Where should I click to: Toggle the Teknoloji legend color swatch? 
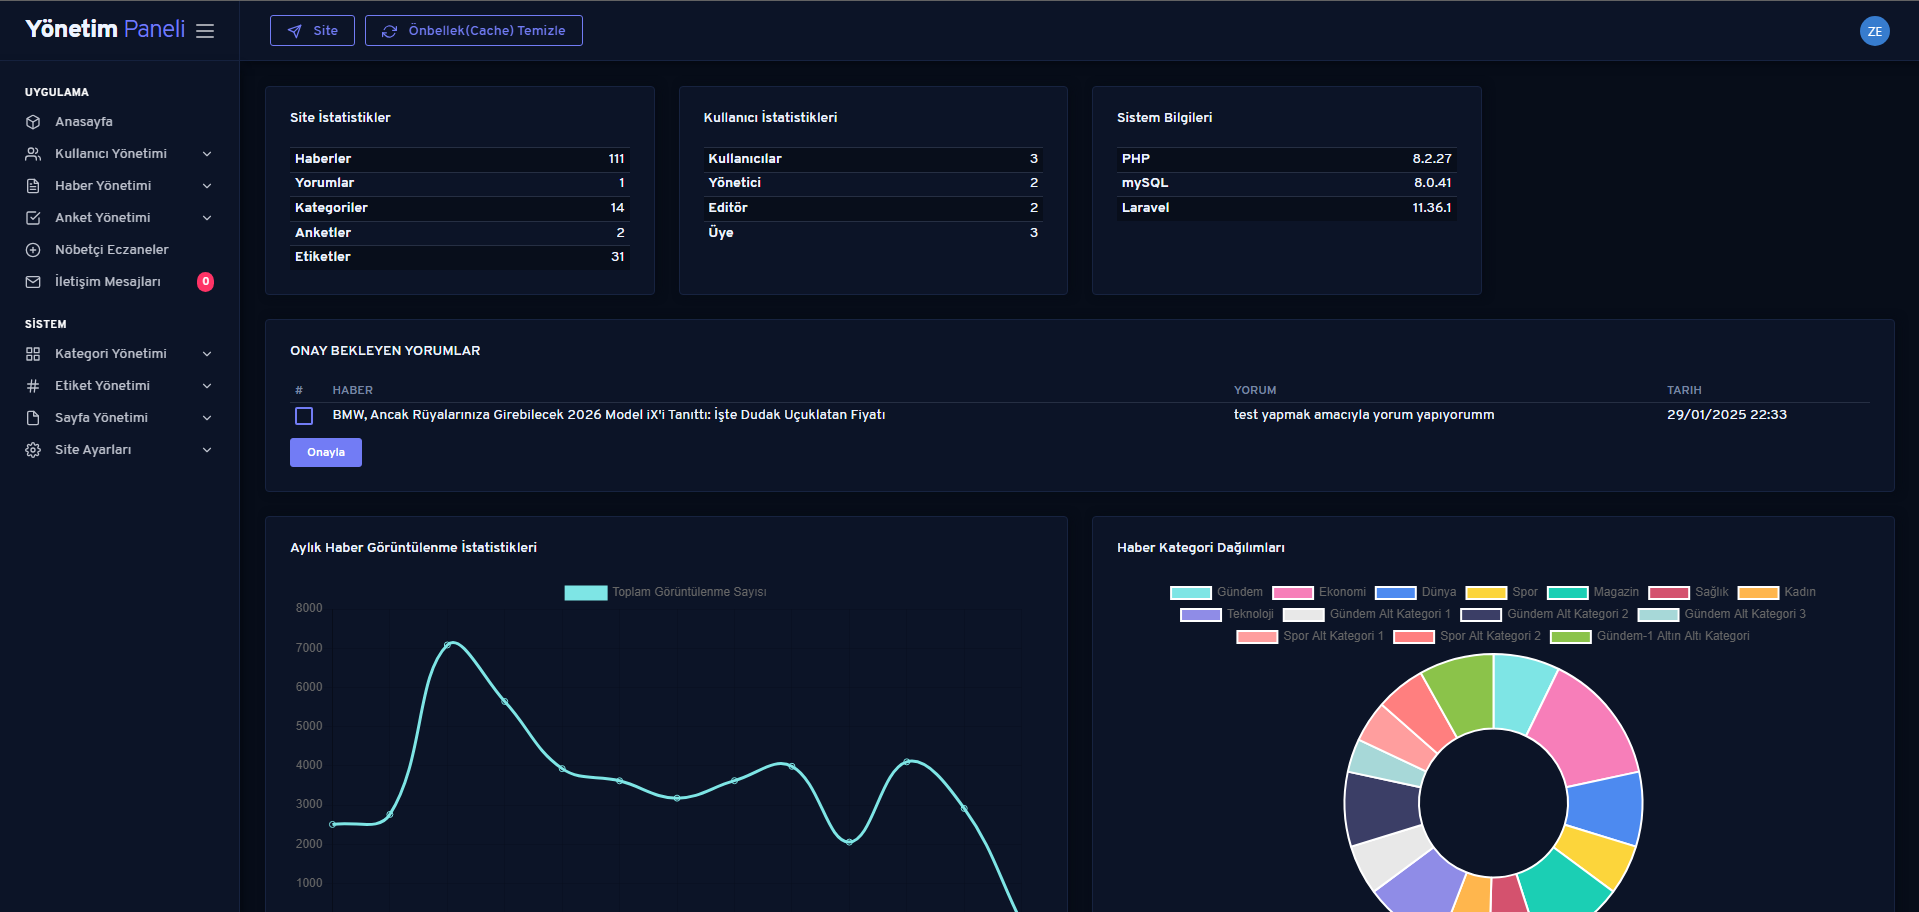coord(1201,615)
